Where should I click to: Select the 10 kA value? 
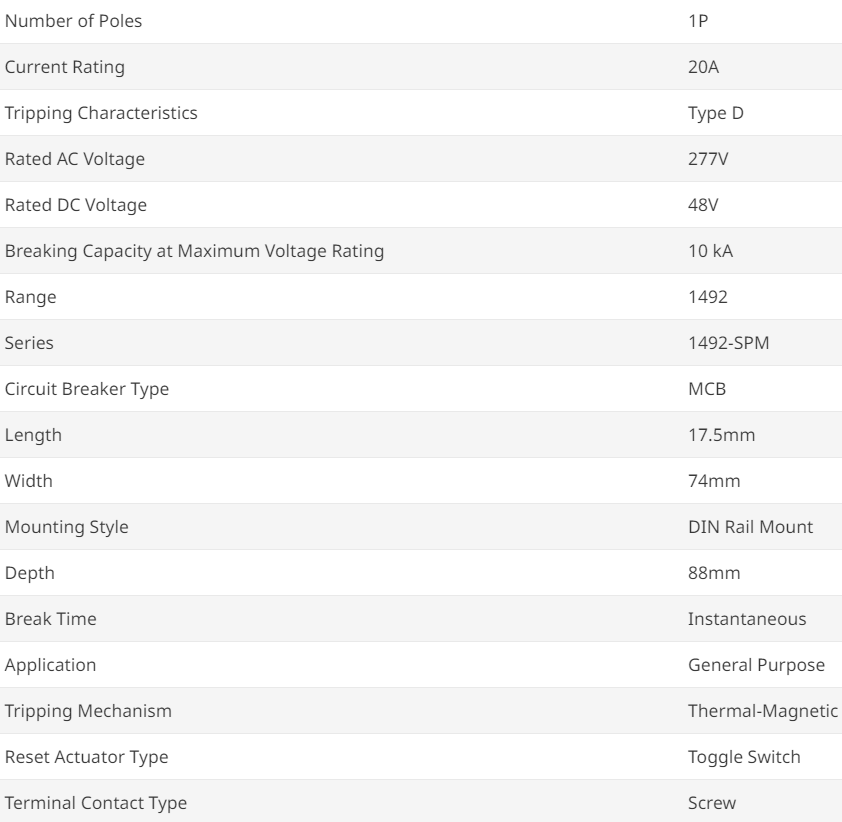coord(710,251)
